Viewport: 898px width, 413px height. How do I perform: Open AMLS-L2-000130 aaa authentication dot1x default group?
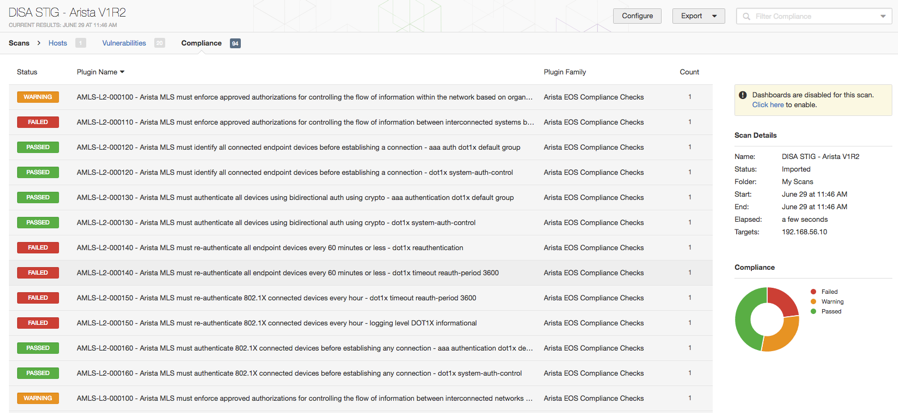(x=295, y=198)
